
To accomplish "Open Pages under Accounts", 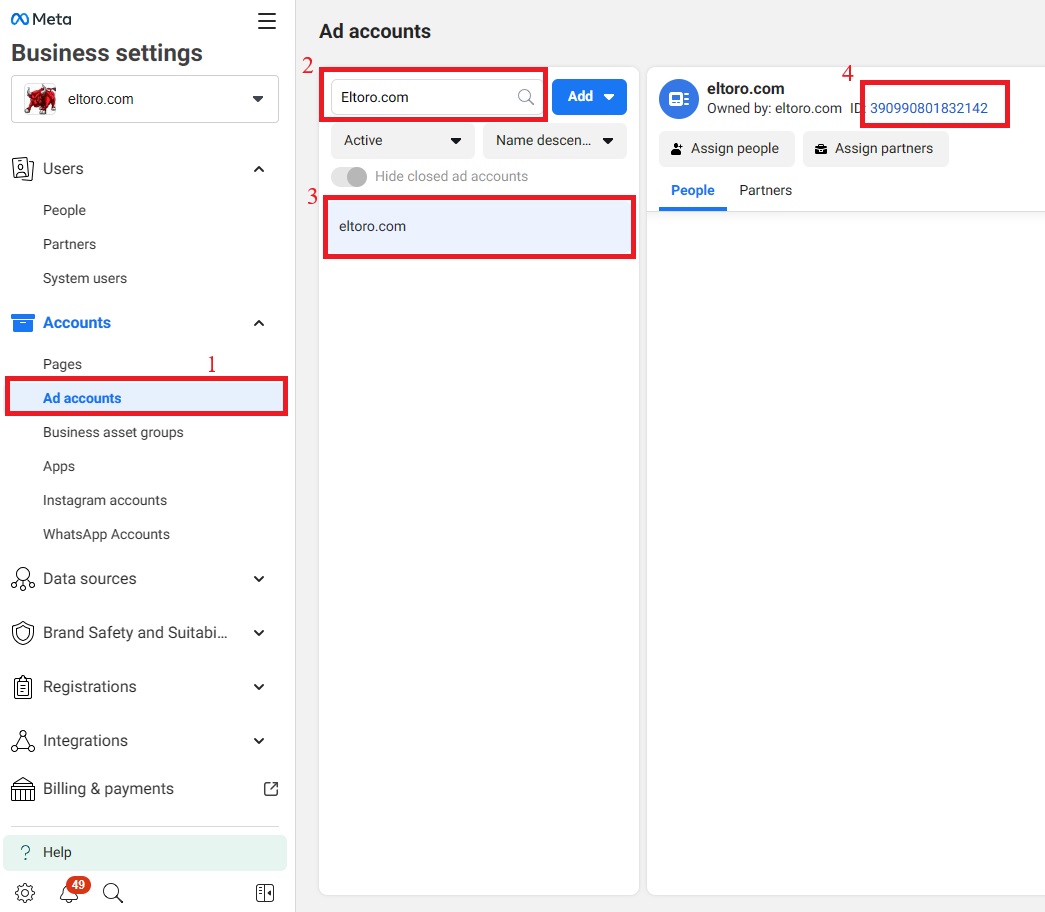I will click(62, 364).
